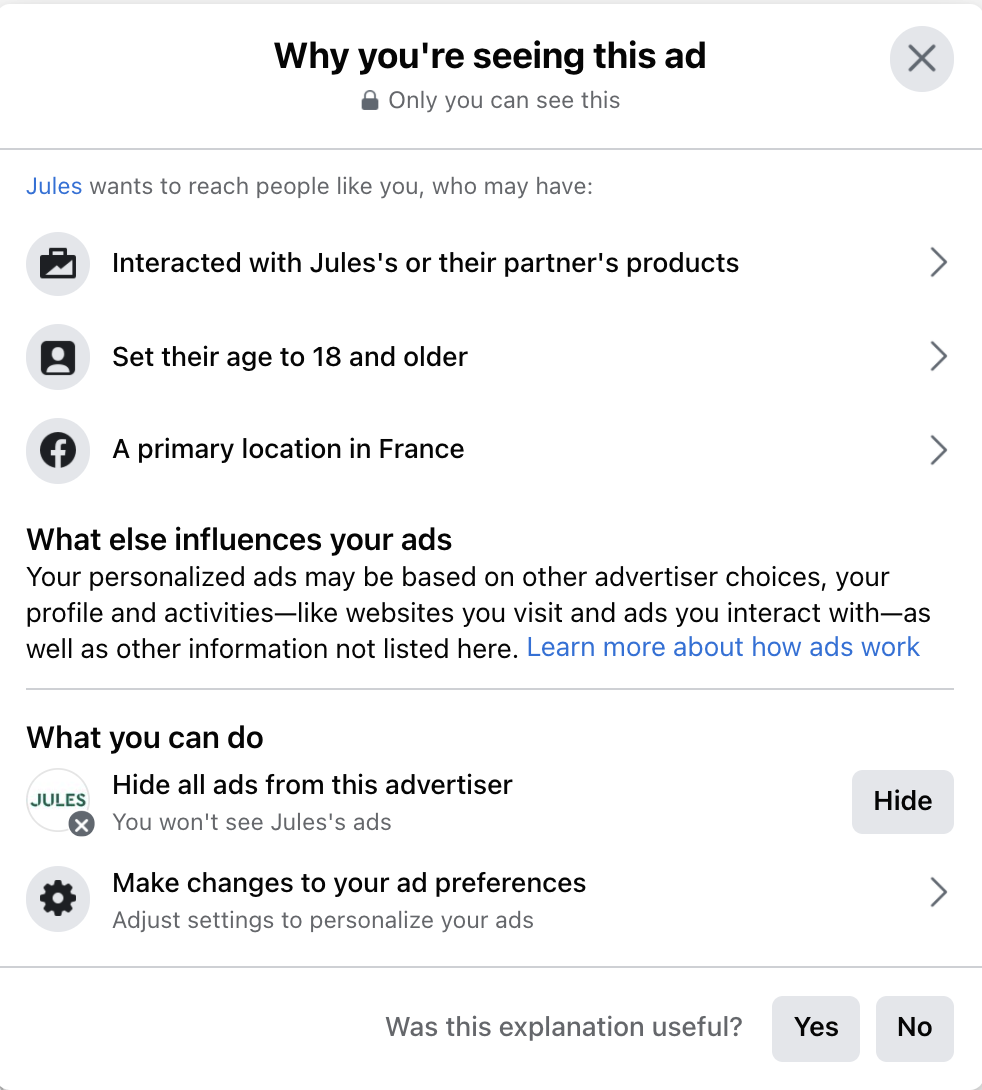Click the briefcase icon for product interactions
Screen dimensions: 982x1090
tap(58, 264)
